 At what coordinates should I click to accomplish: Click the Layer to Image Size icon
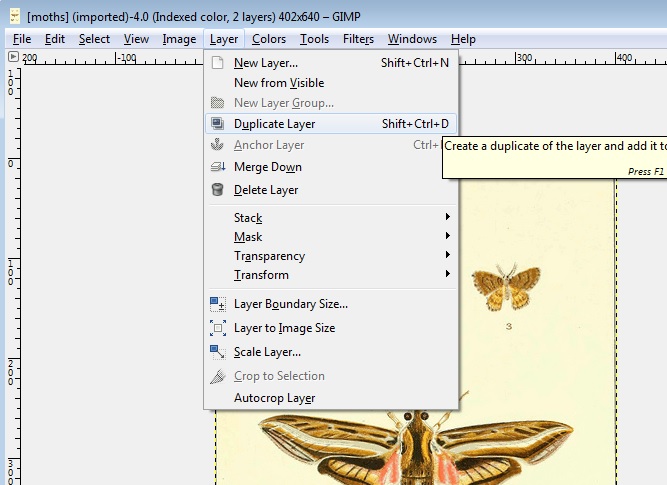[x=218, y=328]
